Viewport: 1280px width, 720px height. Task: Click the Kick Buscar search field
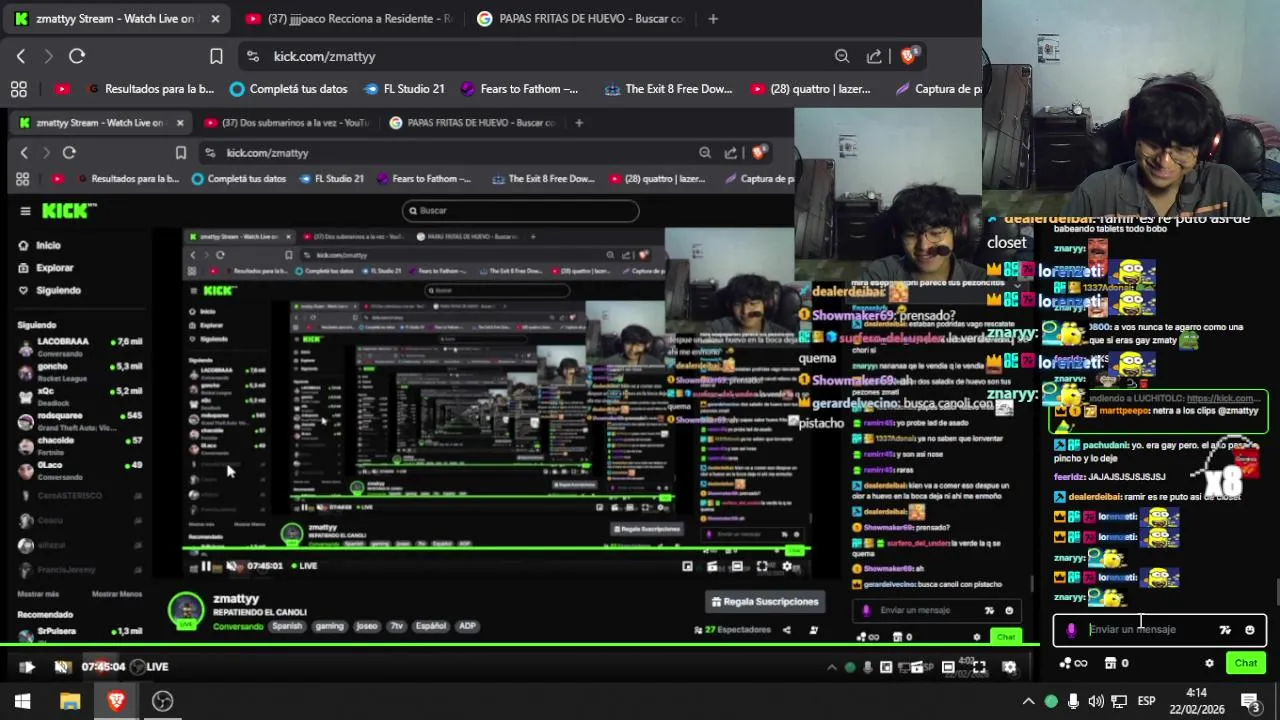520,210
